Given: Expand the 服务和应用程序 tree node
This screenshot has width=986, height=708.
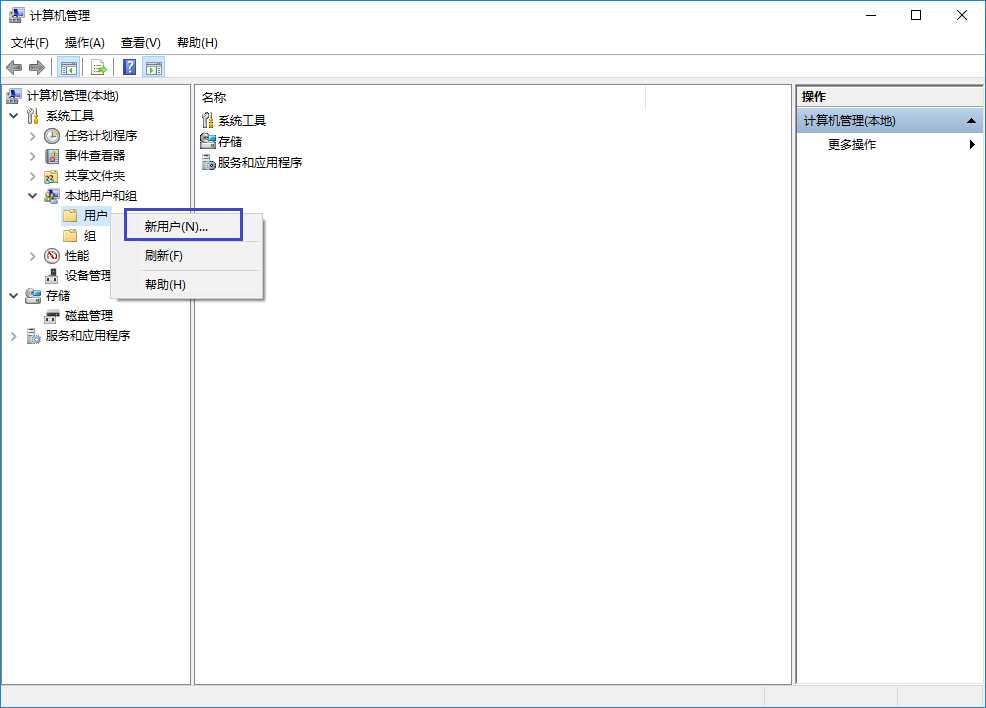Looking at the screenshot, I should coord(14,336).
